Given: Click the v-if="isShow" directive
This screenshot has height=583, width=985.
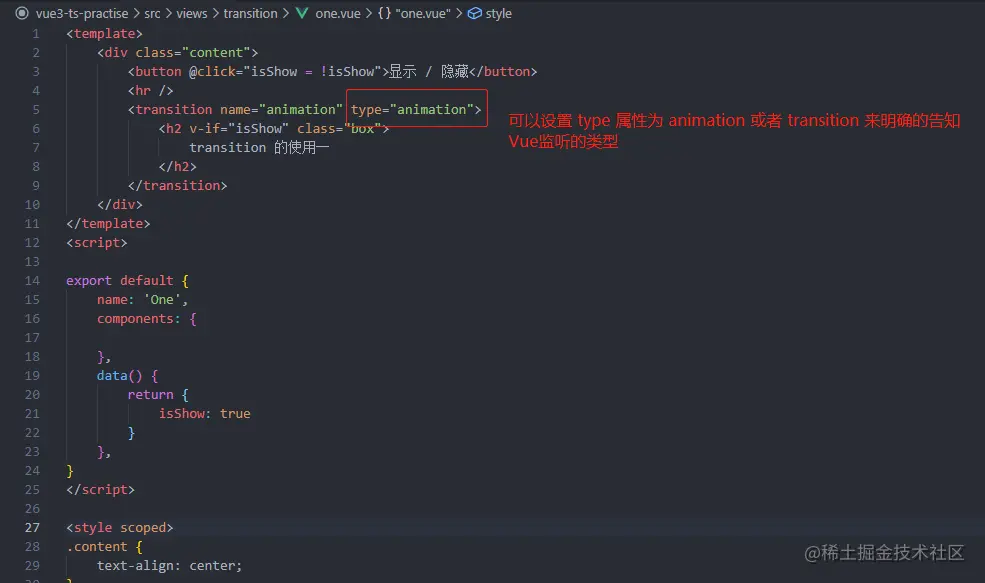Looking at the screenshot, I should [239, 129].
